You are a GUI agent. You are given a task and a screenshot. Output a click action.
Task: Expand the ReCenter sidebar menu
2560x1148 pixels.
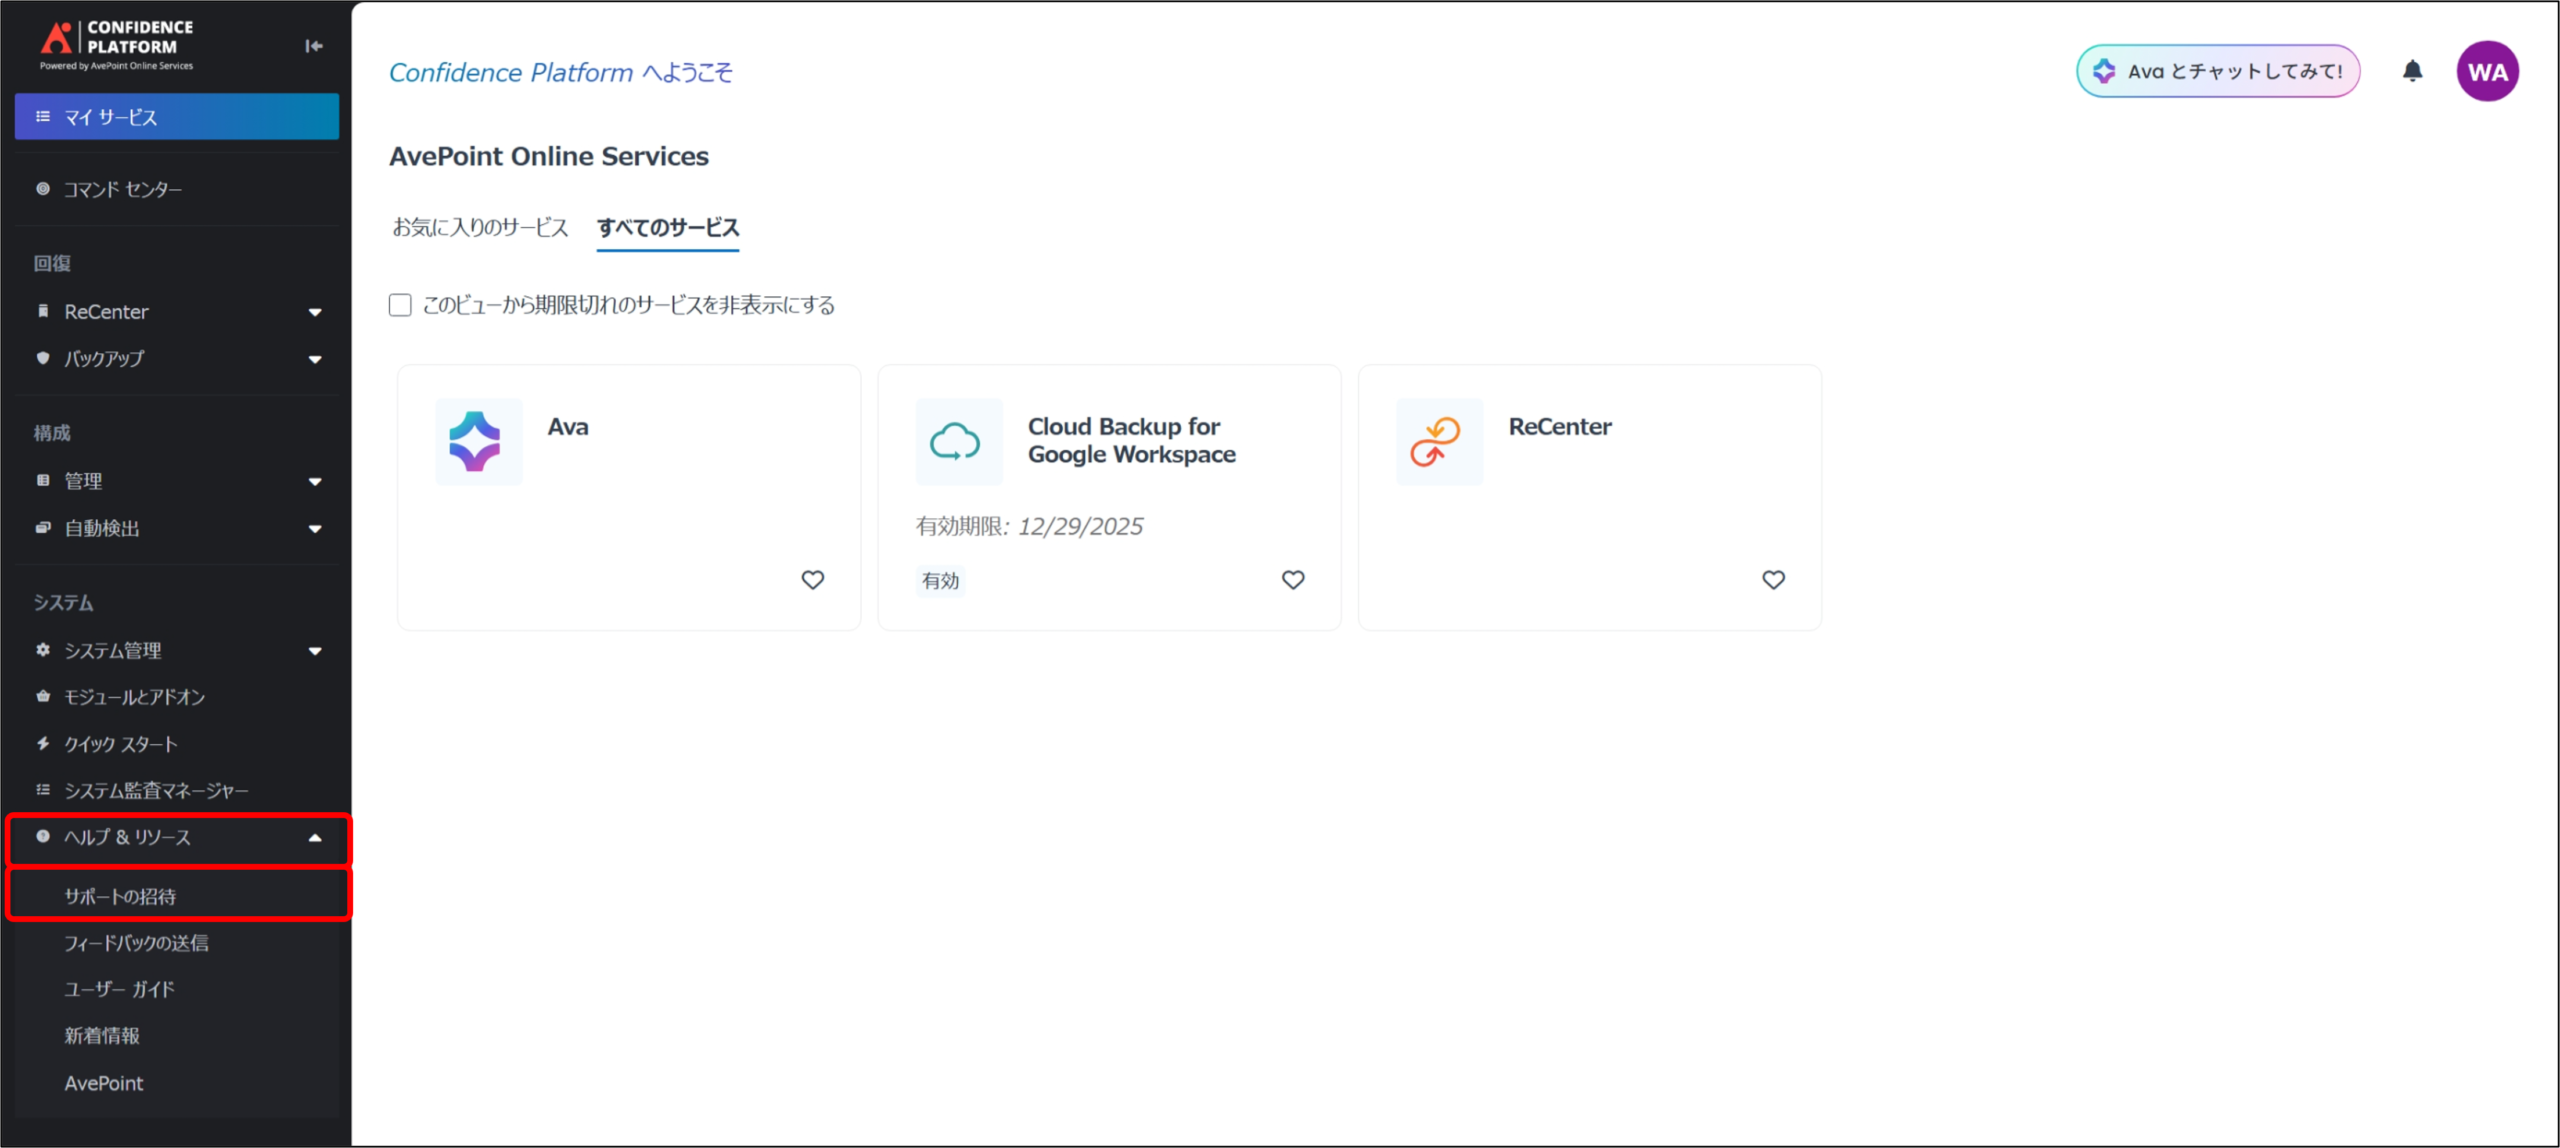click(x=315, y=312)
